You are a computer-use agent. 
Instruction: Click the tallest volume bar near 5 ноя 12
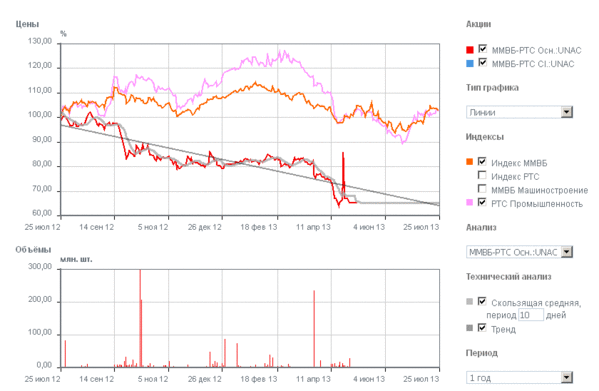pos(140,318)
